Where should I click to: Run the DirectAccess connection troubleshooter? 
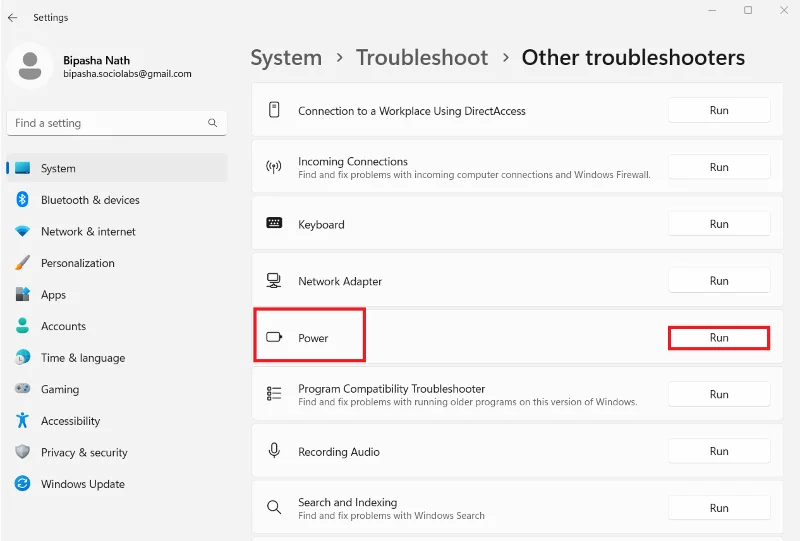719,110
